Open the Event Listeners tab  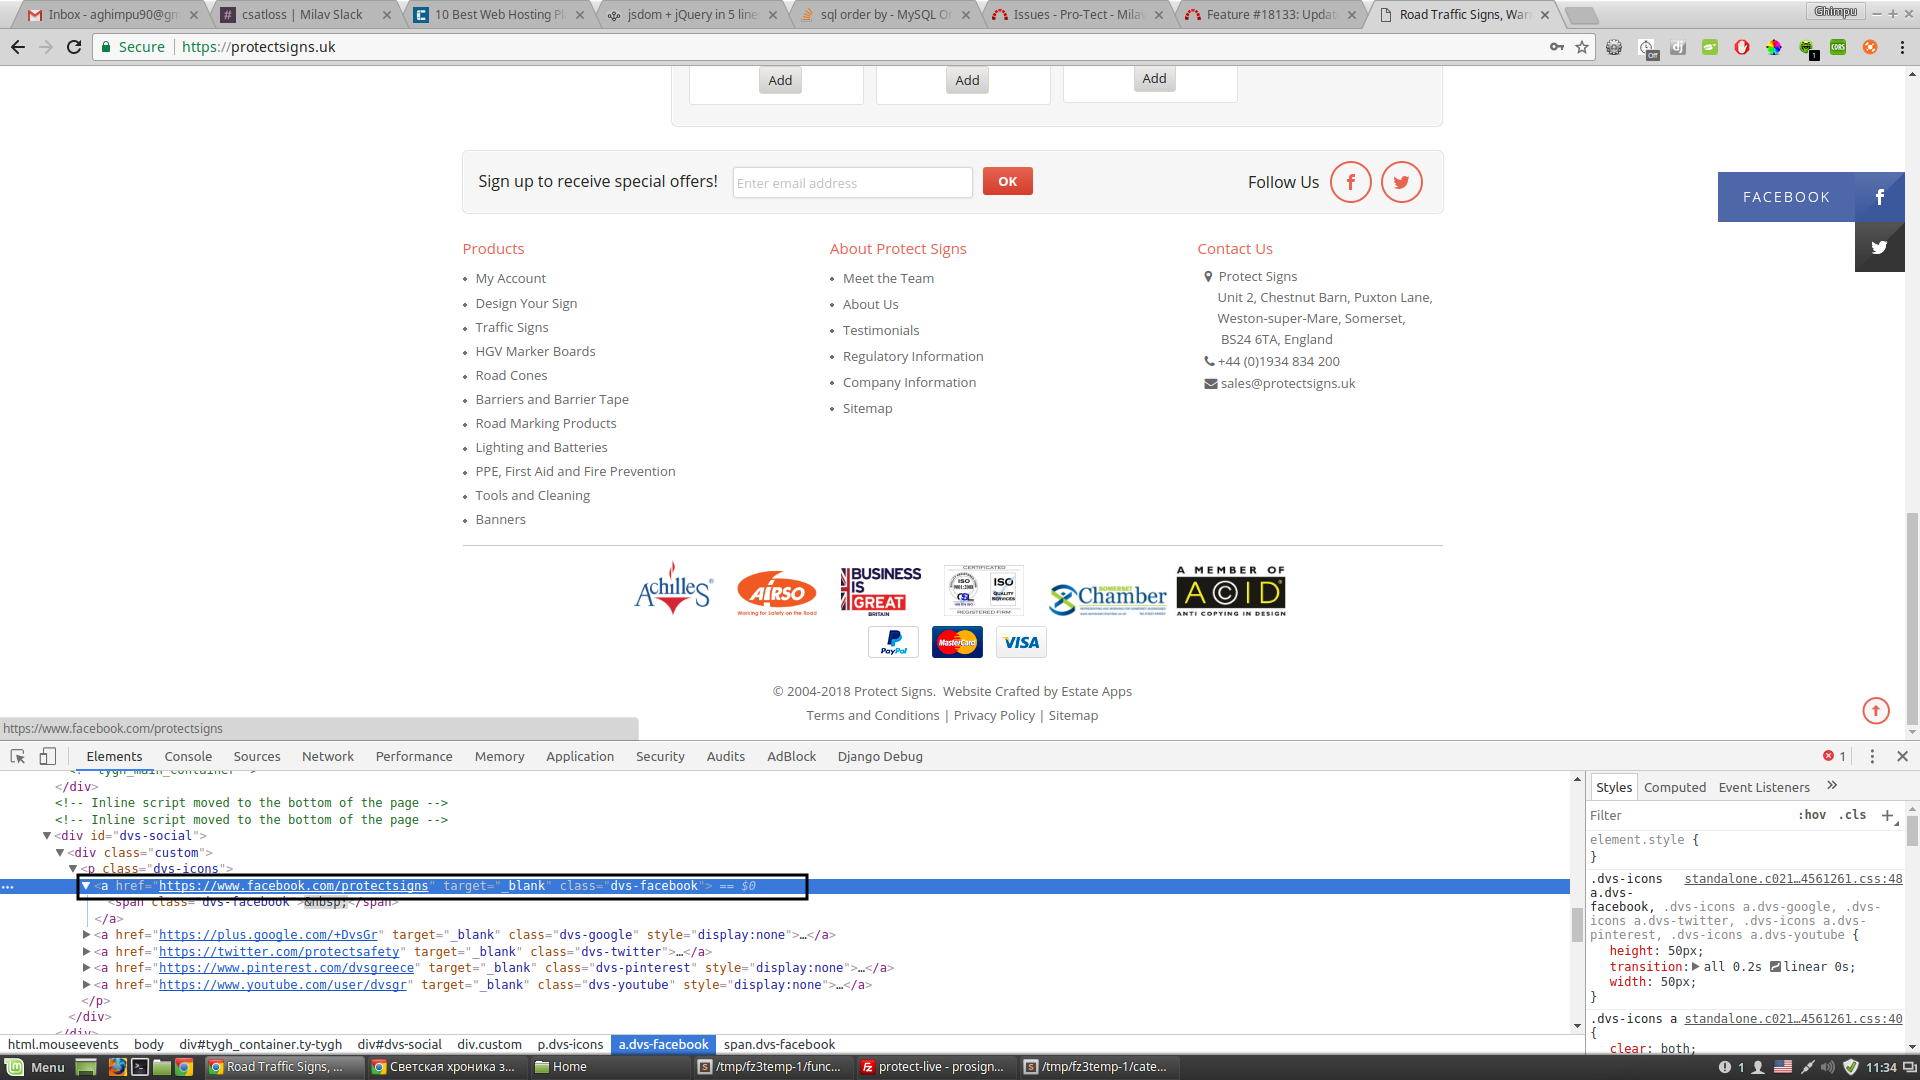(x=1764, y=788)
